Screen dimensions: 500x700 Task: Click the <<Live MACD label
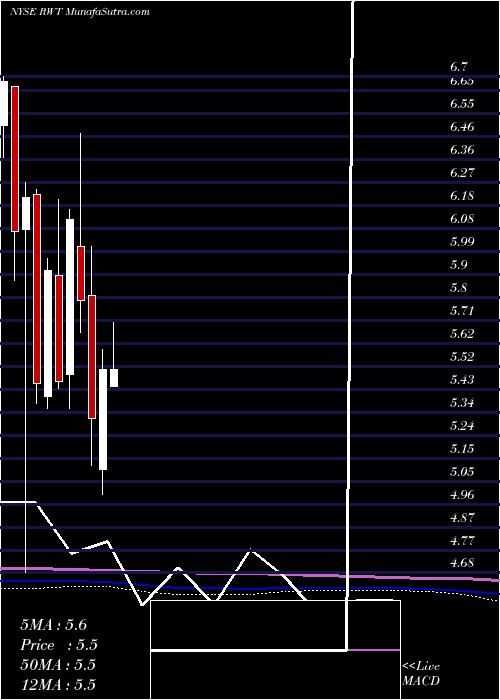click(421, 673)
